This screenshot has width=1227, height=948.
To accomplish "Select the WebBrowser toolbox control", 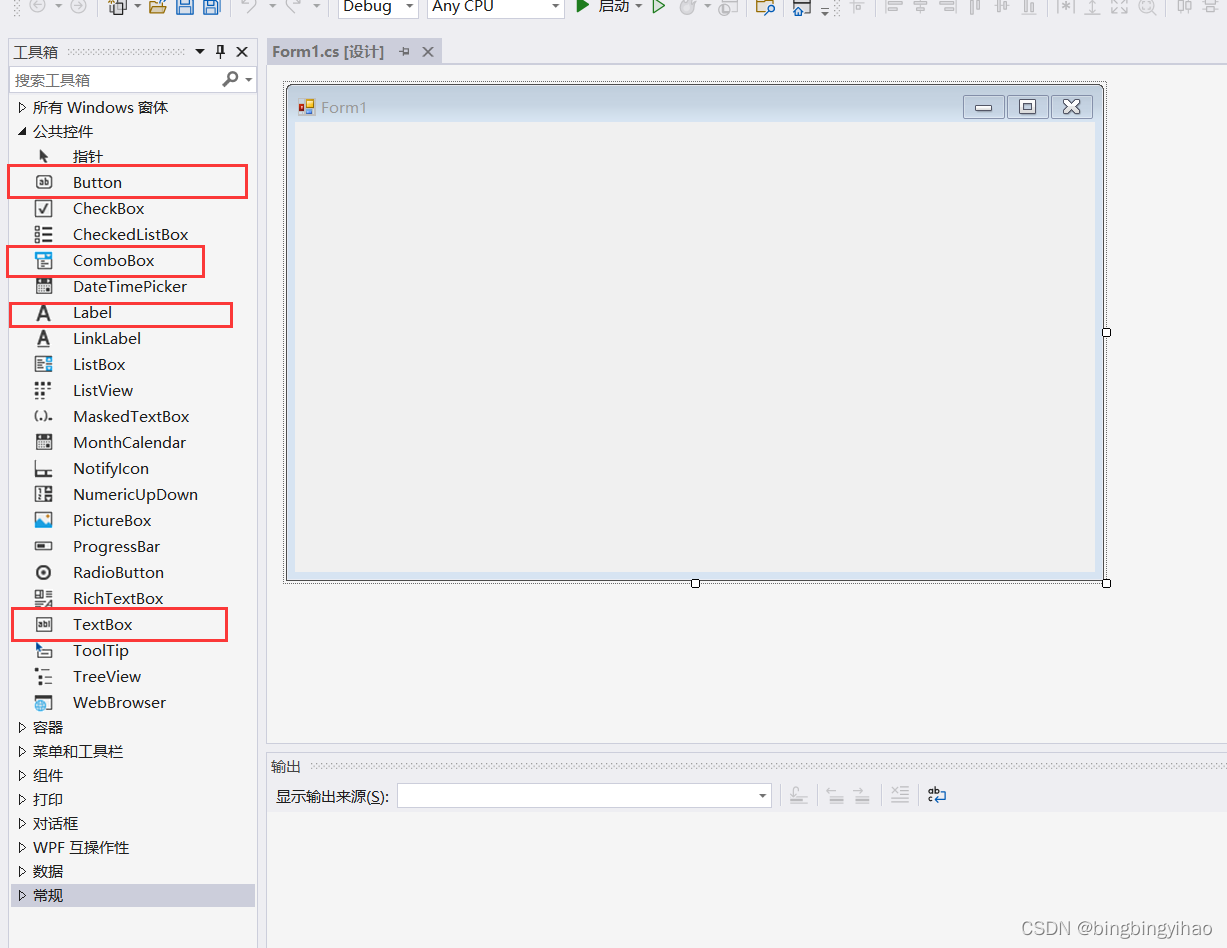I will click(x=131, y=702).
